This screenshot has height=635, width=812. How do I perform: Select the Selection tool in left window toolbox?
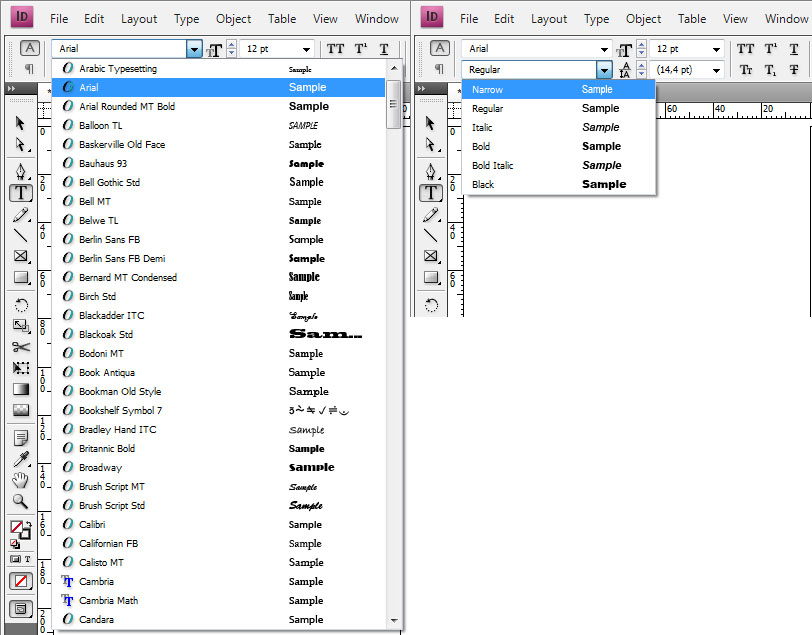click(x=20, y=123)
